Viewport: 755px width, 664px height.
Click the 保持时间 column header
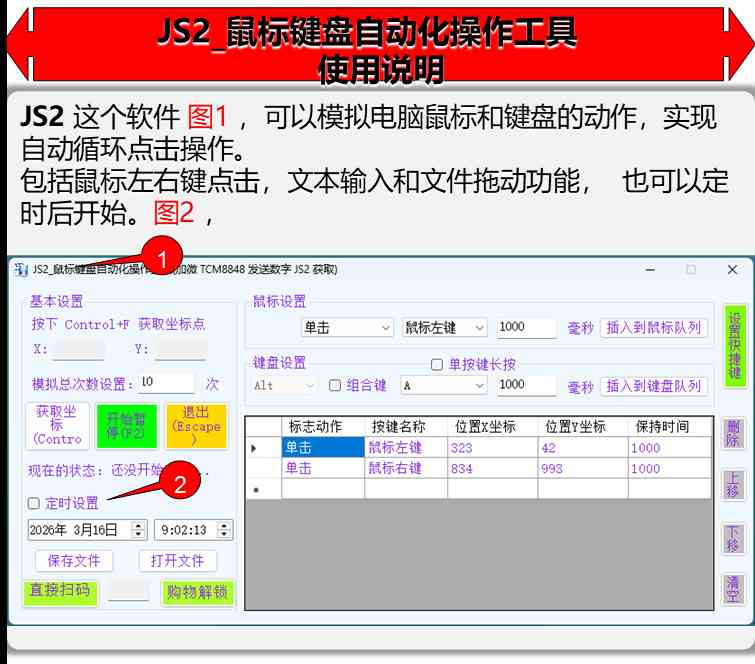[670, 427]
